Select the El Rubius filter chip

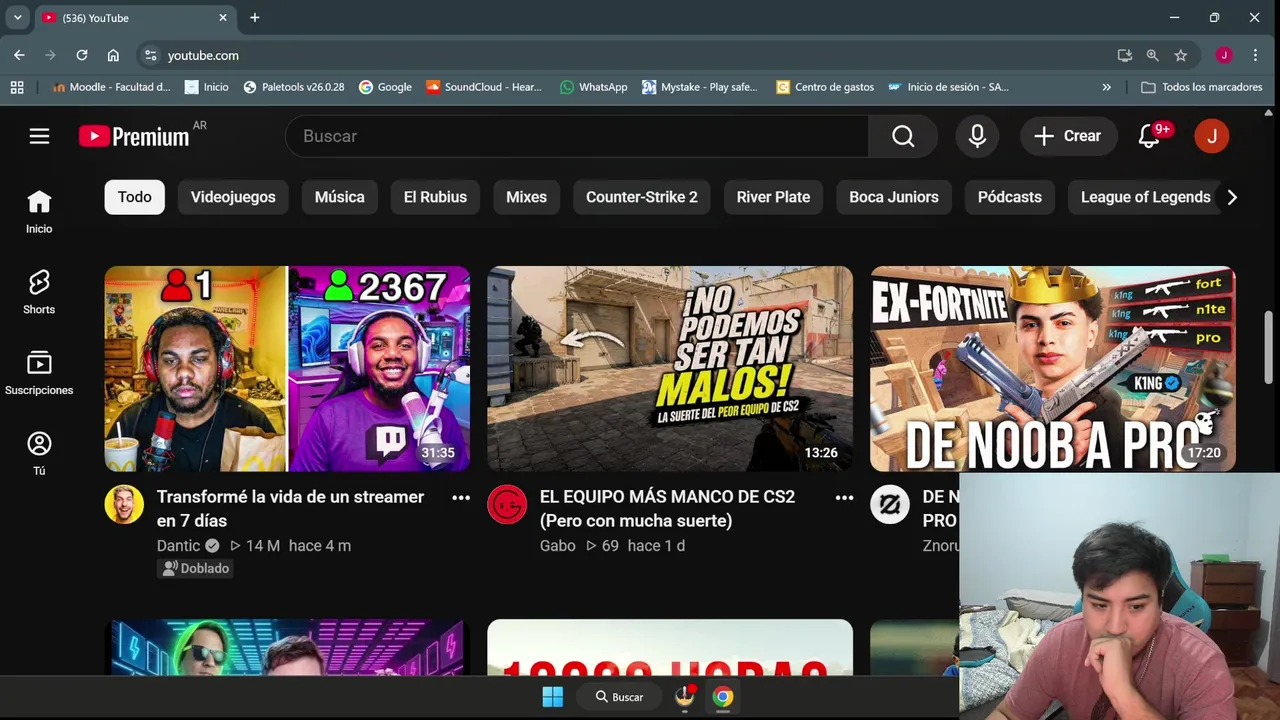pyautogui.click(x=435, y=197)
